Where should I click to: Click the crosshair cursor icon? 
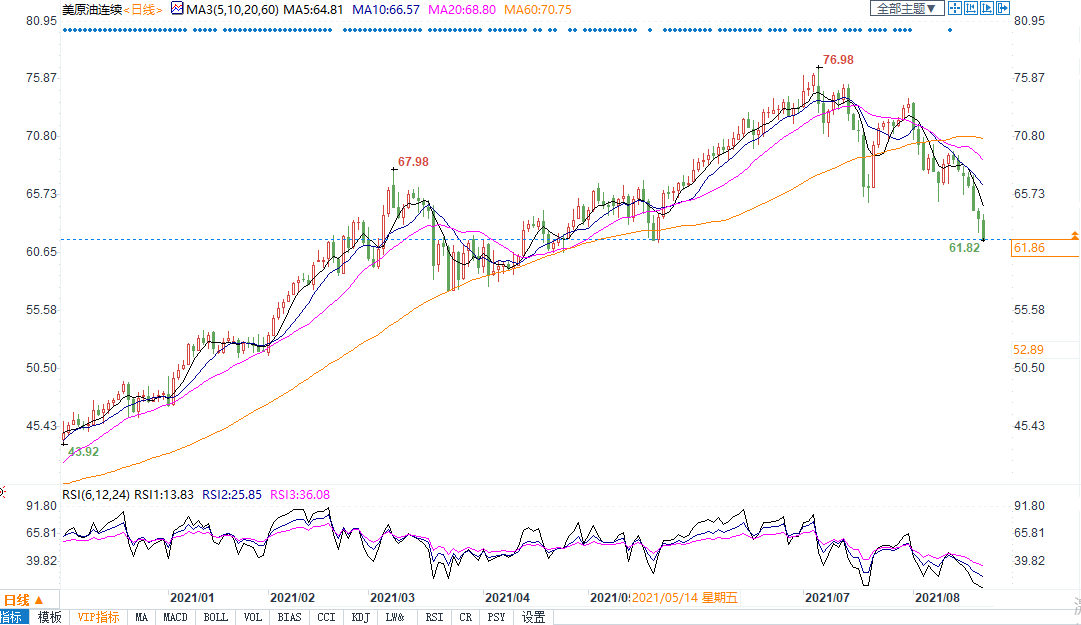955,9
